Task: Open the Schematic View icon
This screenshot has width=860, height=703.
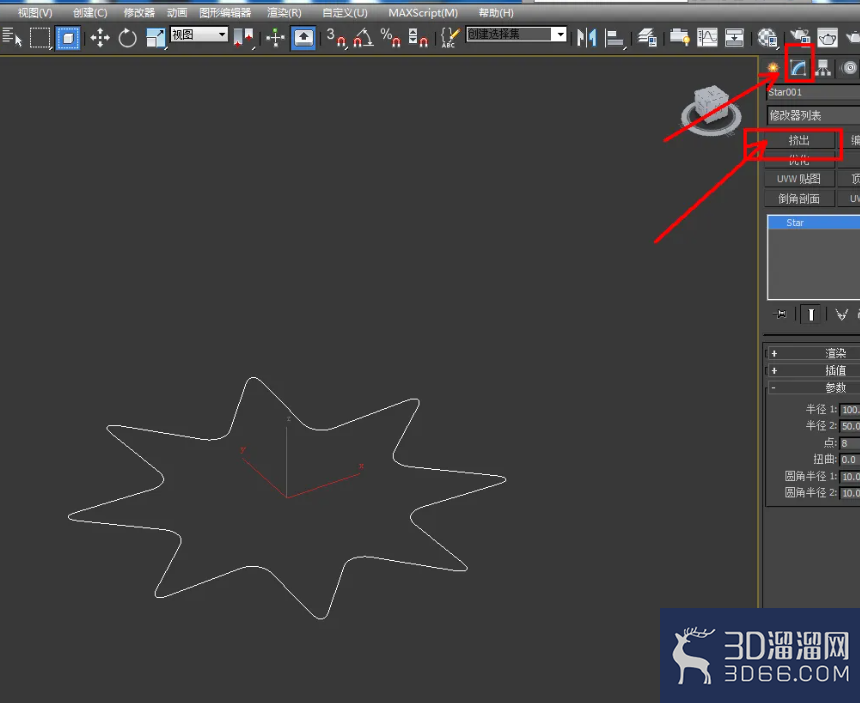Action: pyautogui.click(x=734, y=38)
